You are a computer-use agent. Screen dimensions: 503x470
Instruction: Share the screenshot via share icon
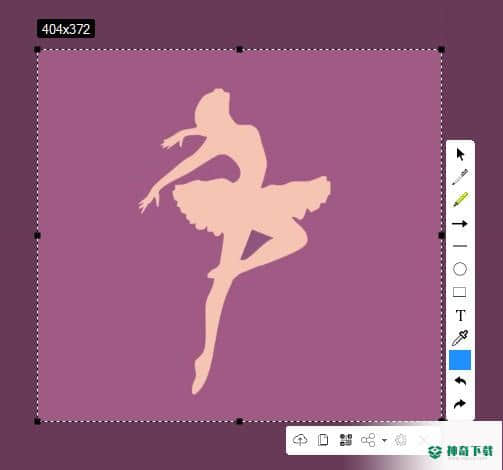(368, 440)
